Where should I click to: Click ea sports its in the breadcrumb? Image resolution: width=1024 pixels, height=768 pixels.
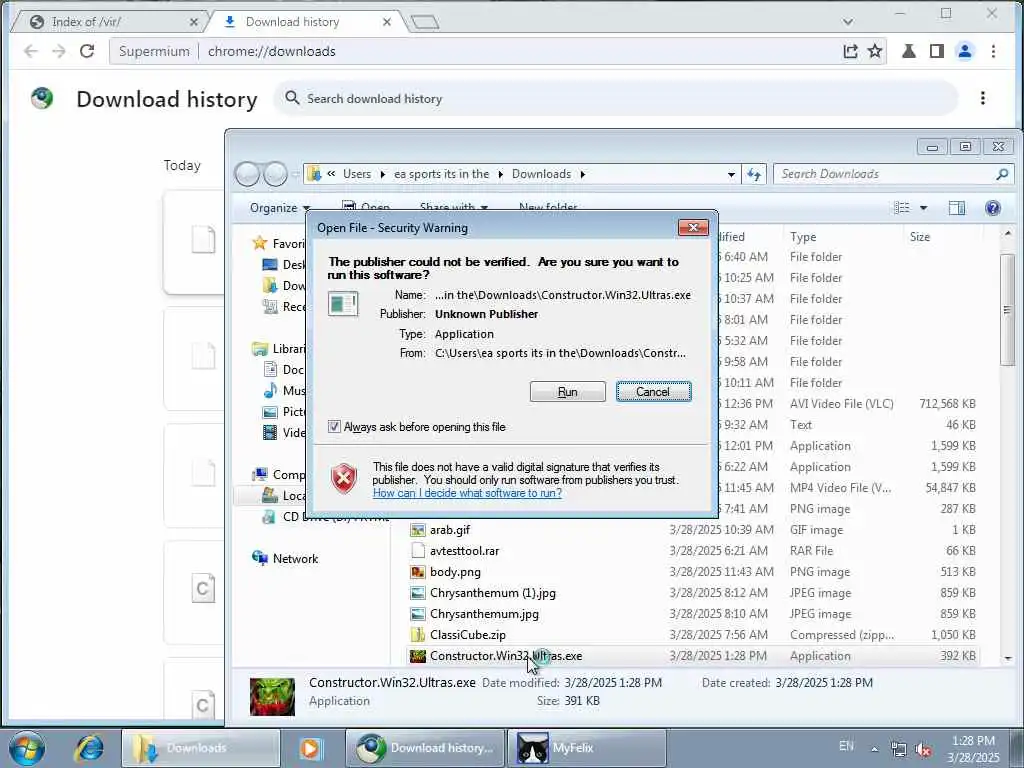tap(441, 174)
